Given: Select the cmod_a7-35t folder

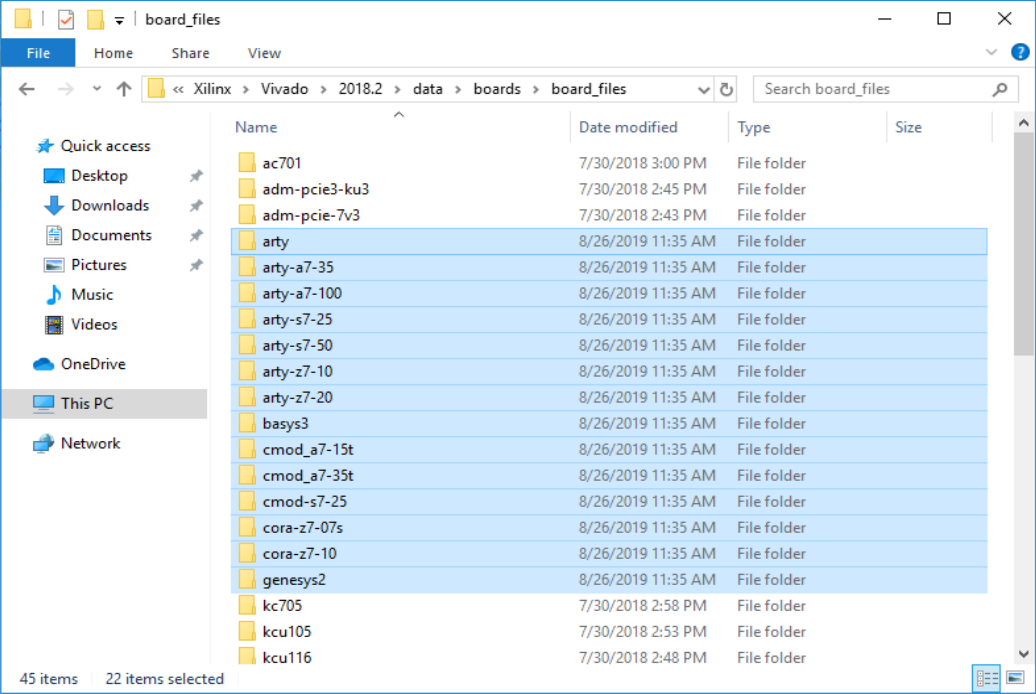Looking at the screenshot, I should click(609, 476).
